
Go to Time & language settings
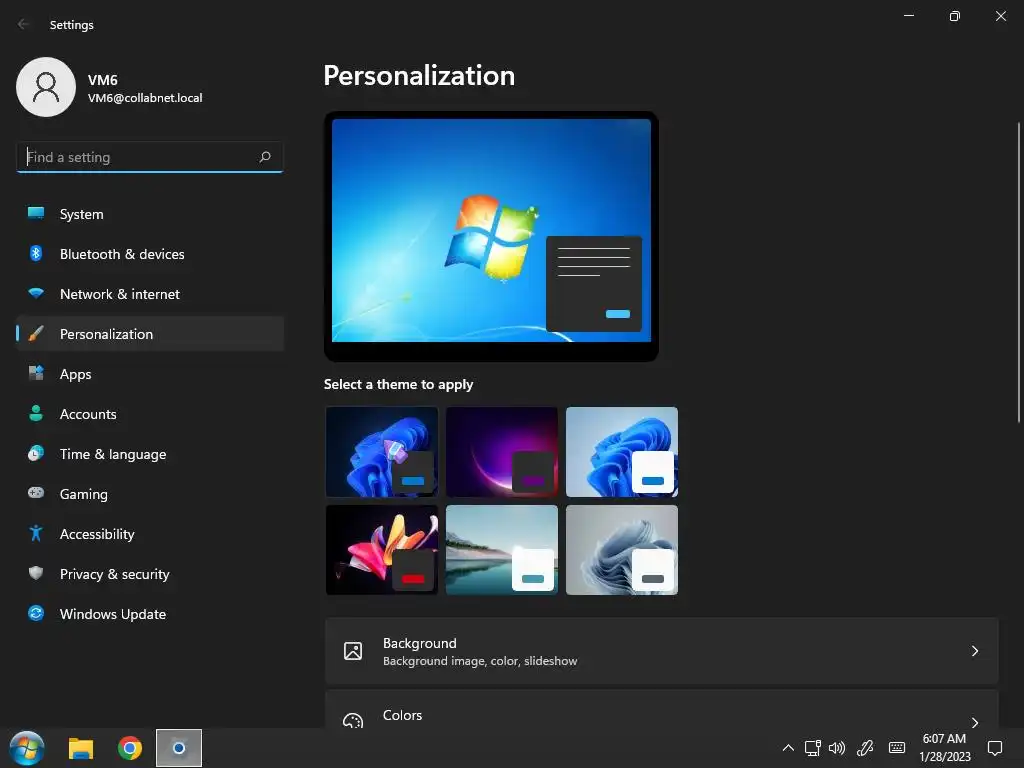[x=150, y=453]
